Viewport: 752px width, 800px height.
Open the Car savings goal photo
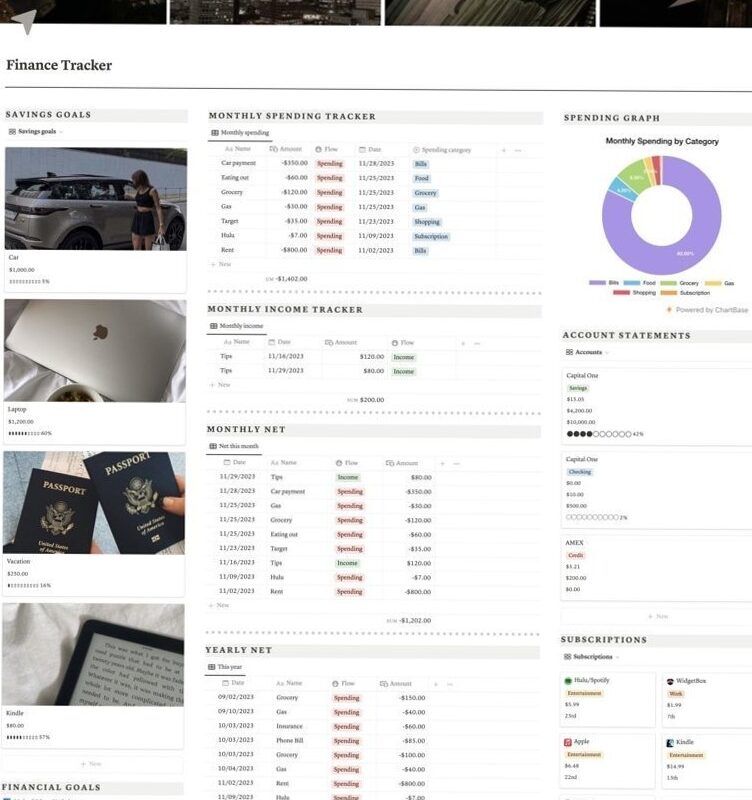(96, 198)
